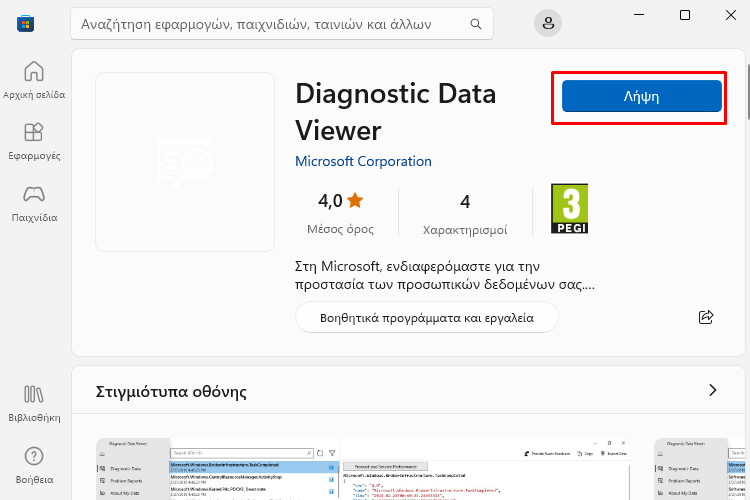Expand the Στιγμιότυπα οθόνης section arrow

[713, 390]
